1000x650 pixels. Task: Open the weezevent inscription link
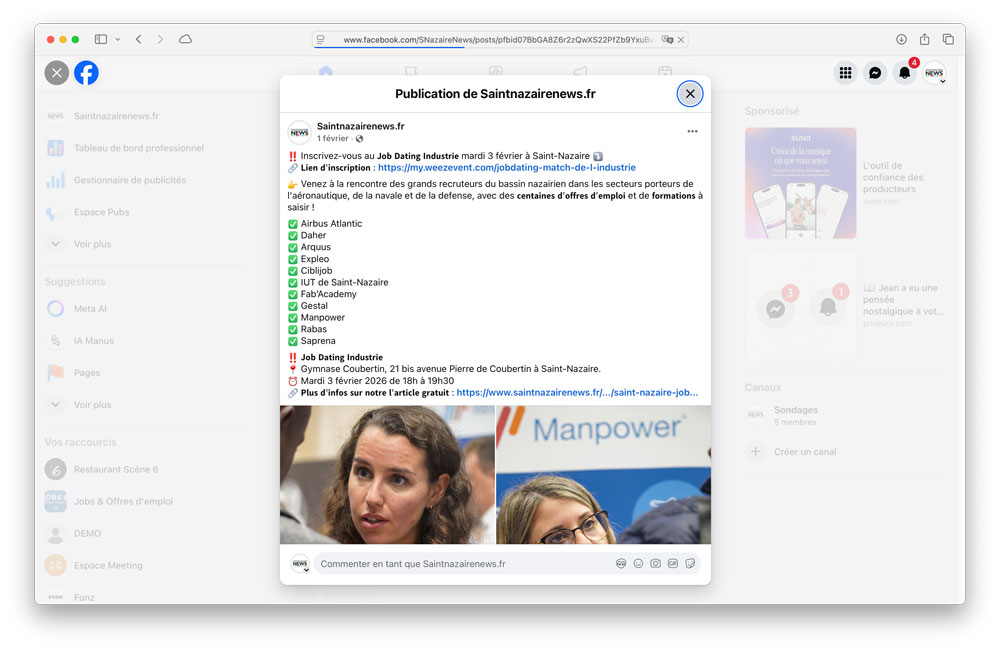pos(506,168)
